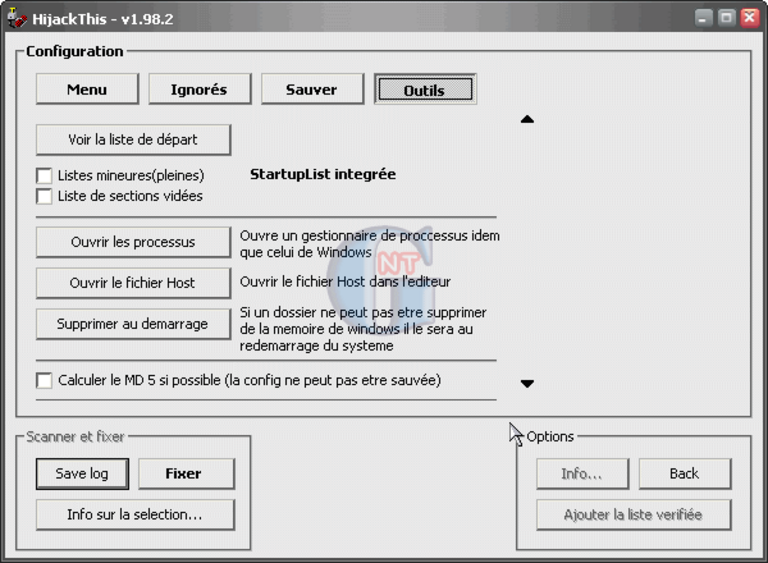This screenshot has width=768, height=563.
Task: Open the Sauver section
Action: coord(312,89)
